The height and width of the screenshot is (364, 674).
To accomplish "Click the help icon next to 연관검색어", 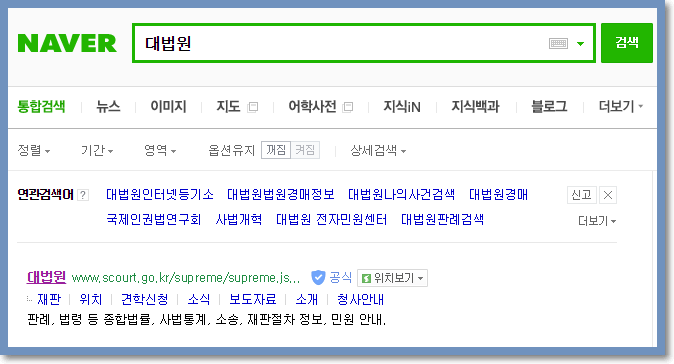I will [x=83, y=195].
